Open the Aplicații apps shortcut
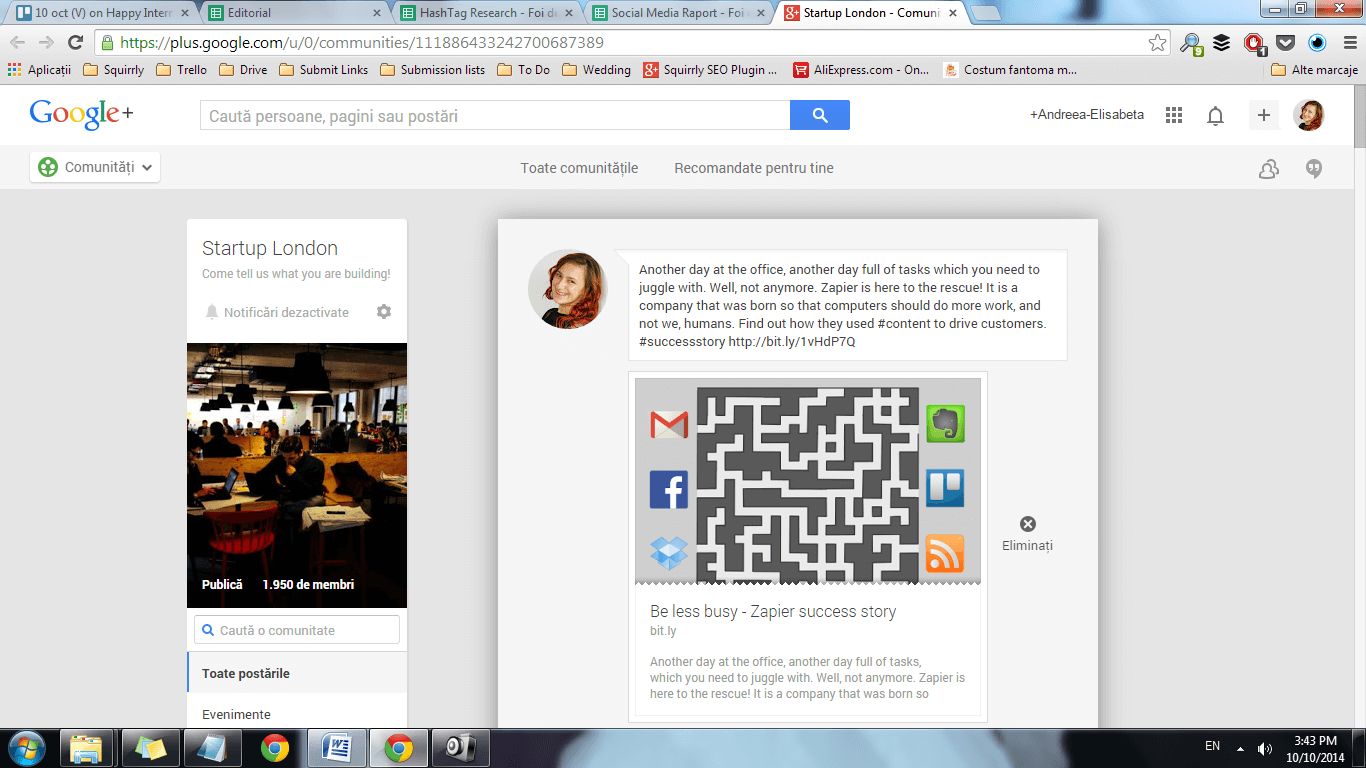Screen dimensions: 1366x768 (39, 70)
